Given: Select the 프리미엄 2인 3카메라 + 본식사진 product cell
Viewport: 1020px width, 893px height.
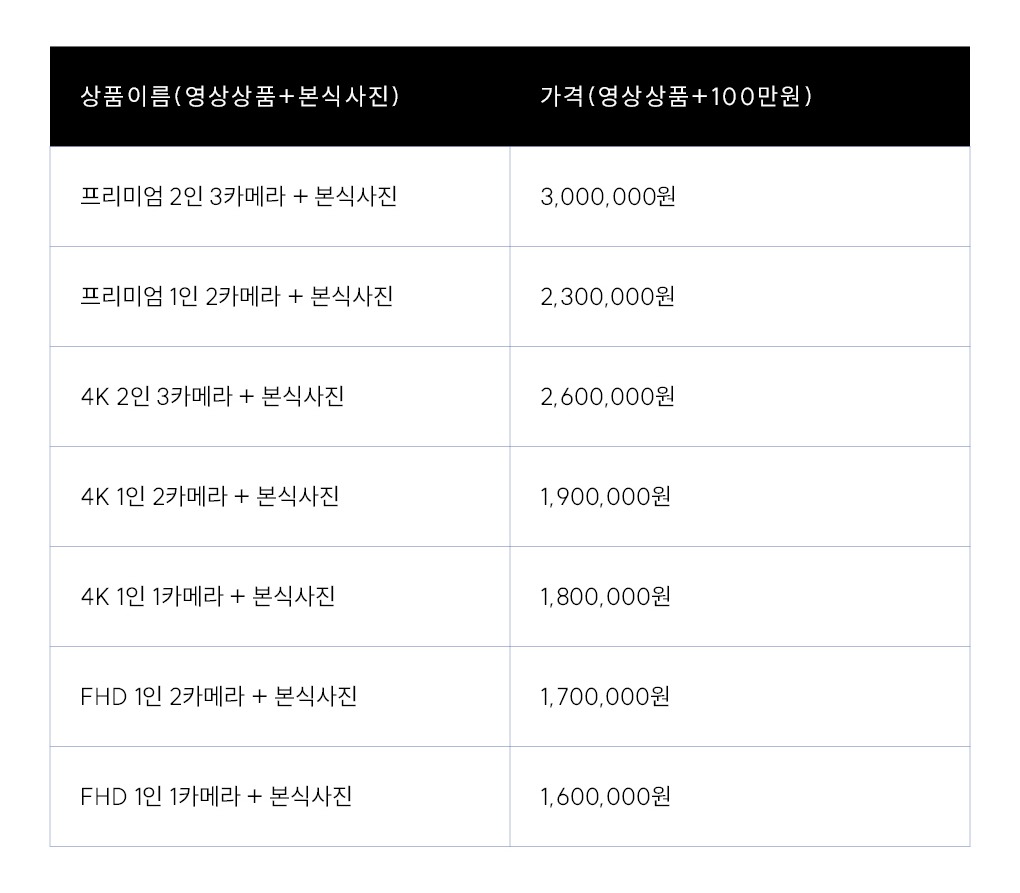Looking at the screenshot, I should pyautogui.click(x=280, y=196).
